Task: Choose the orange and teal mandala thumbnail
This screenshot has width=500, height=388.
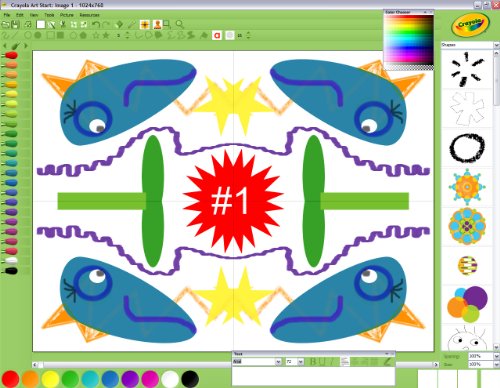Action: pos(467,187)
